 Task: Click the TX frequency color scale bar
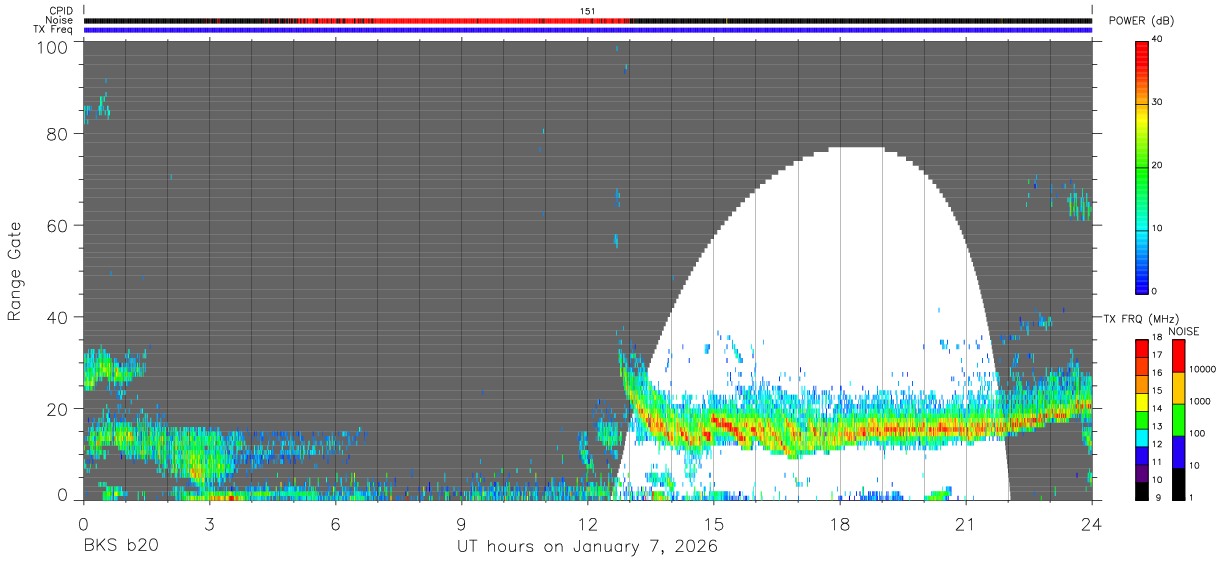[x=1142, y=420]
